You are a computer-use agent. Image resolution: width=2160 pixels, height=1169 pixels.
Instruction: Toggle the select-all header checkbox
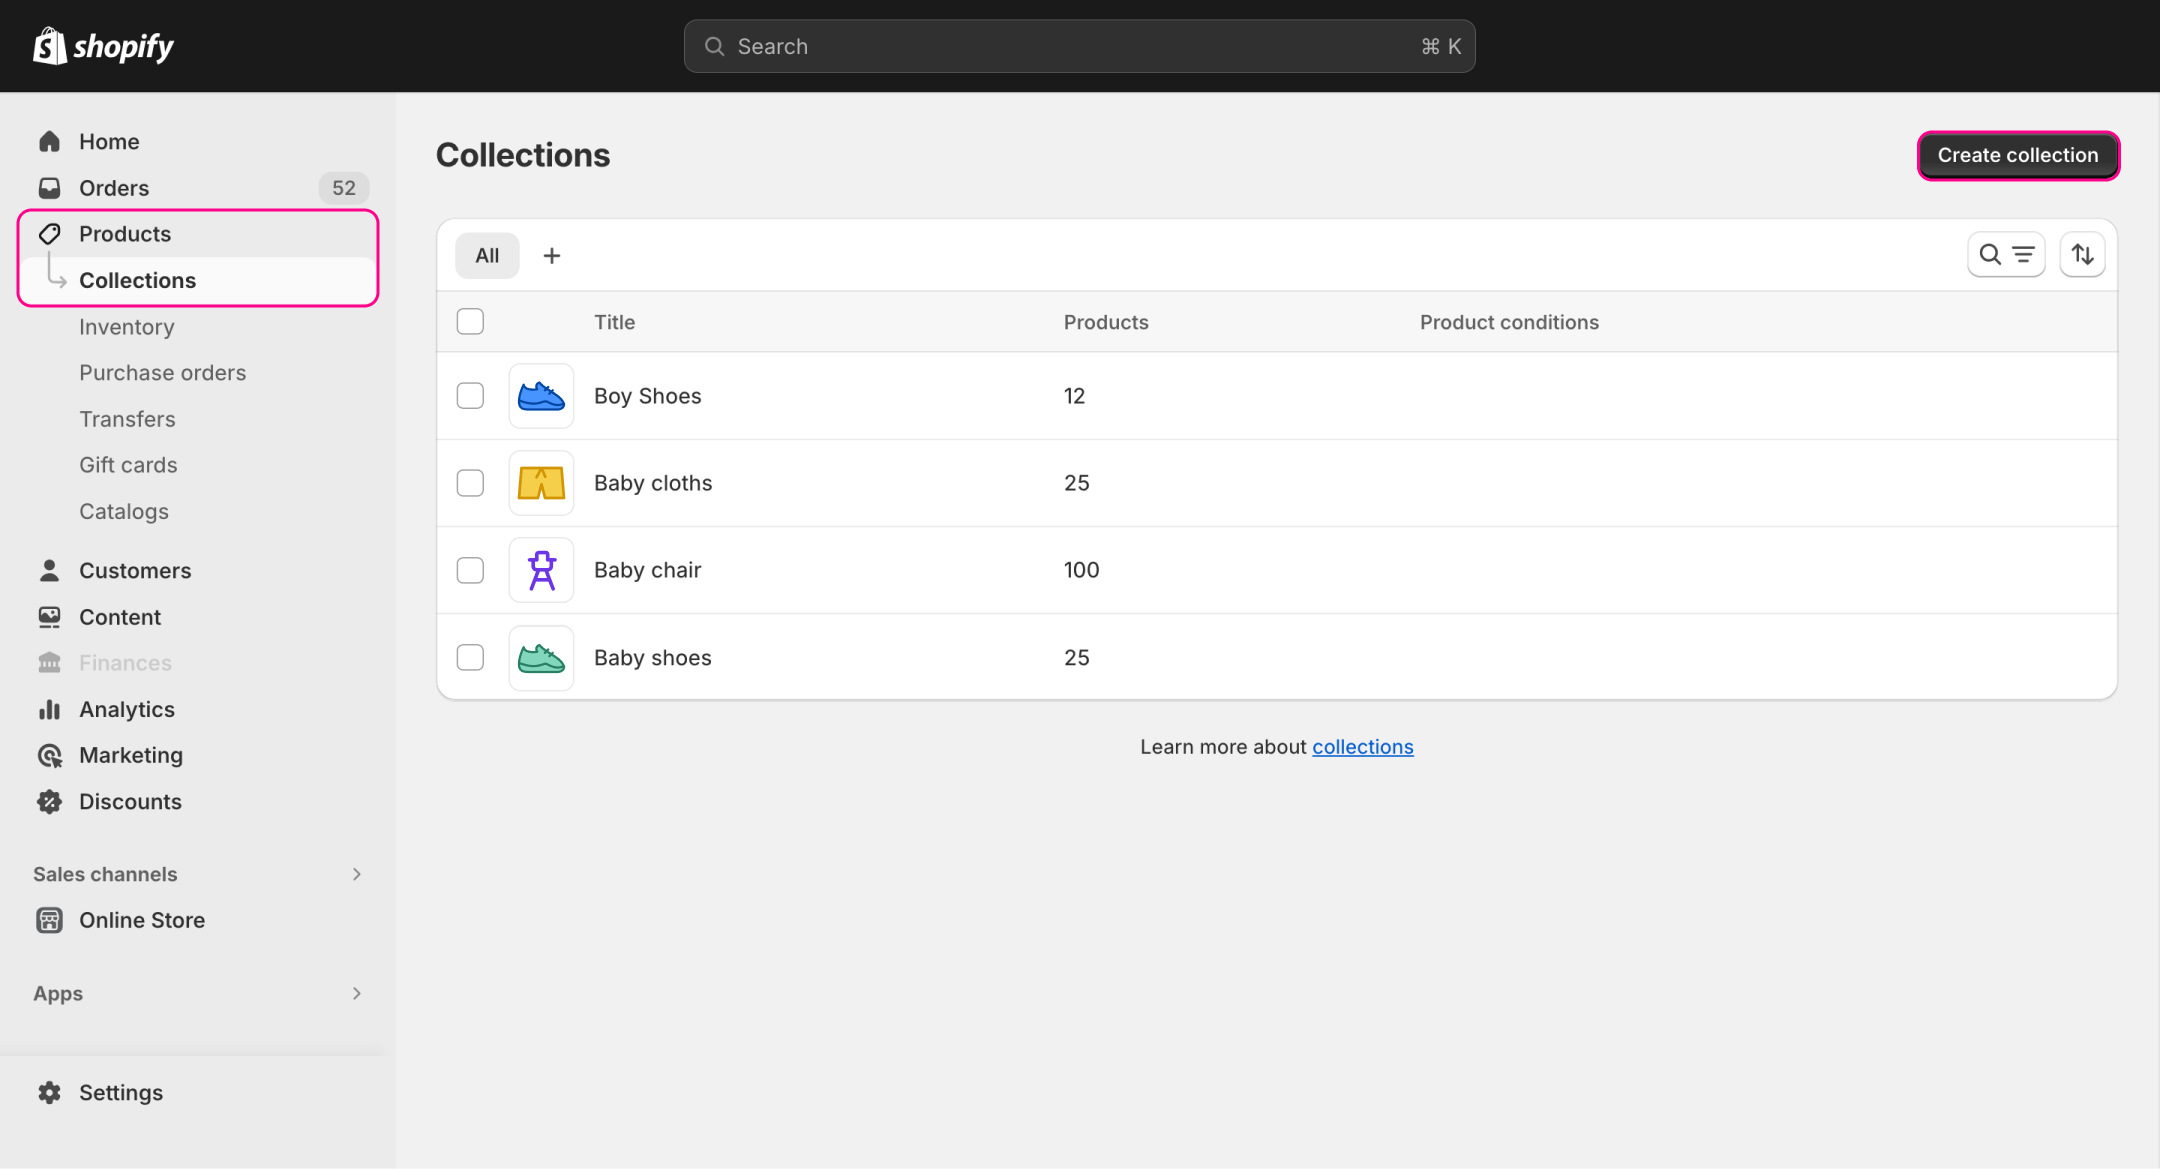[470, 322]
